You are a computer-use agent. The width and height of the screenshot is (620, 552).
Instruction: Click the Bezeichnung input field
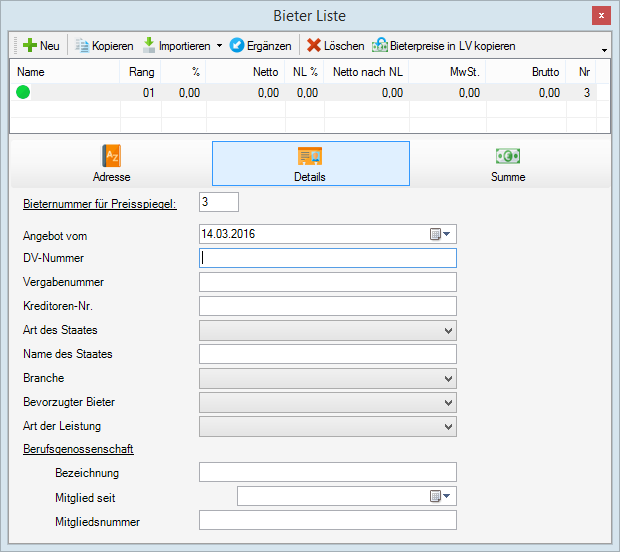pyautogui.click(x=328, y=472)
